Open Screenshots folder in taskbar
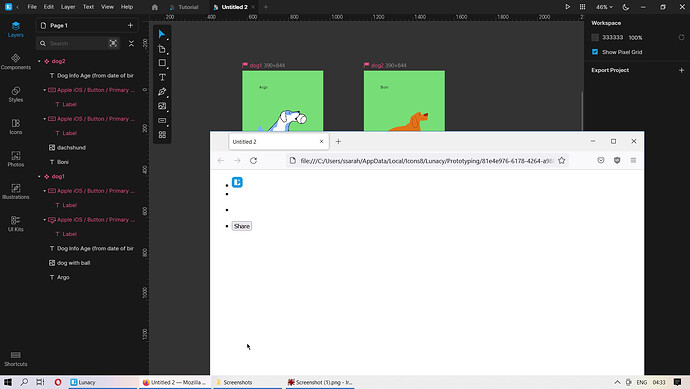This screenshot has height=389, width=690. click(x=247, y=382)
